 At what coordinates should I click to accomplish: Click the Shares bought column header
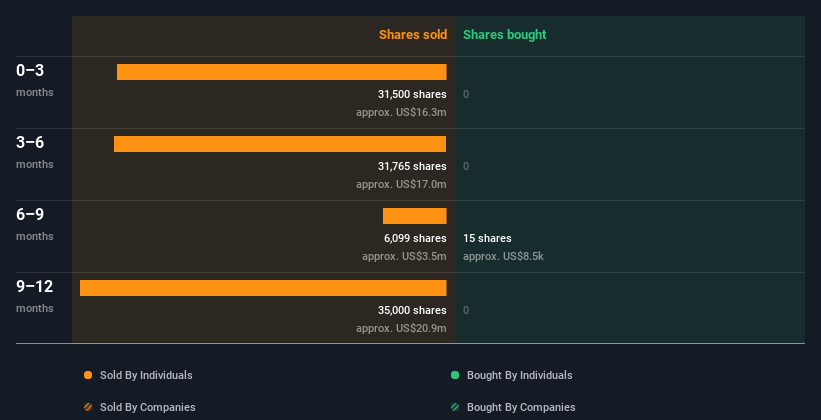(x=505, y=35)
